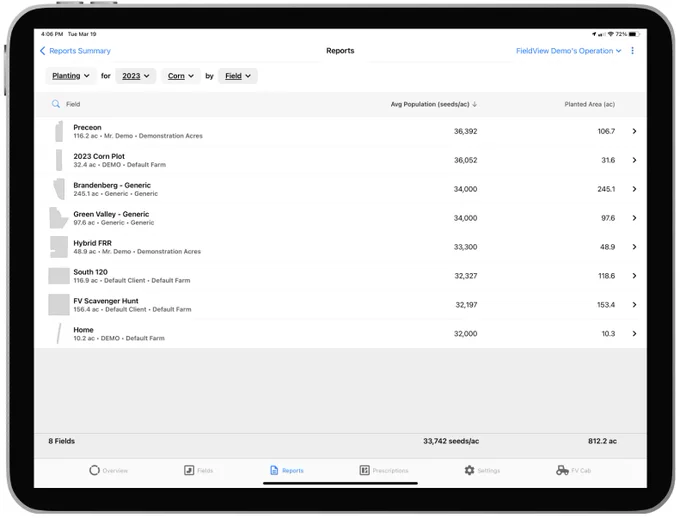The image size is (680, 518).
Task: Change the 2023 year dropdown
Action: (136, 76)
